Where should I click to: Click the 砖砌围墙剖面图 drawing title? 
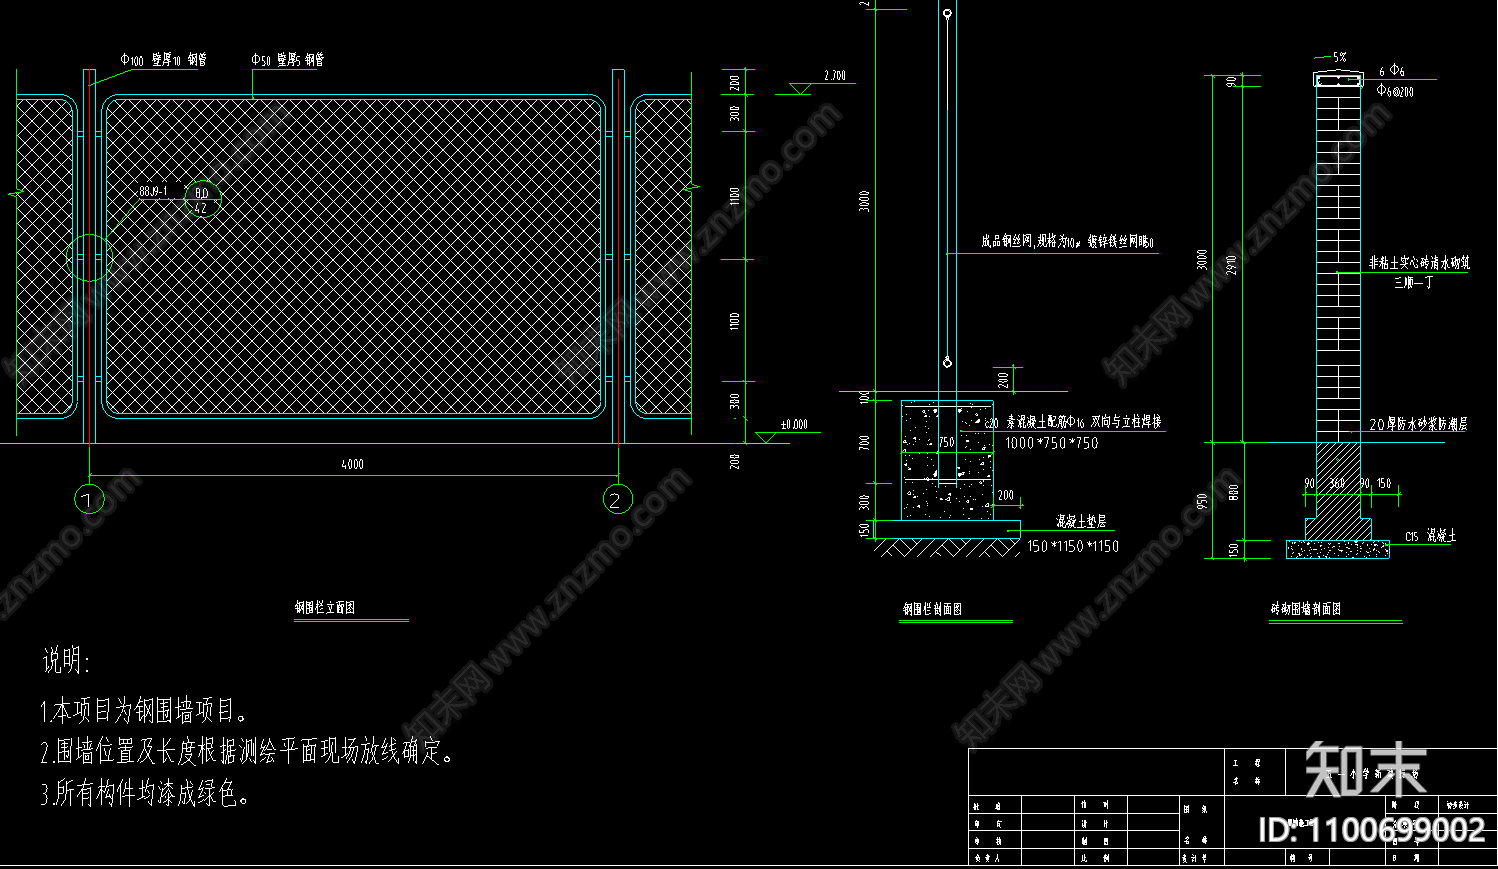point(1306,609)
